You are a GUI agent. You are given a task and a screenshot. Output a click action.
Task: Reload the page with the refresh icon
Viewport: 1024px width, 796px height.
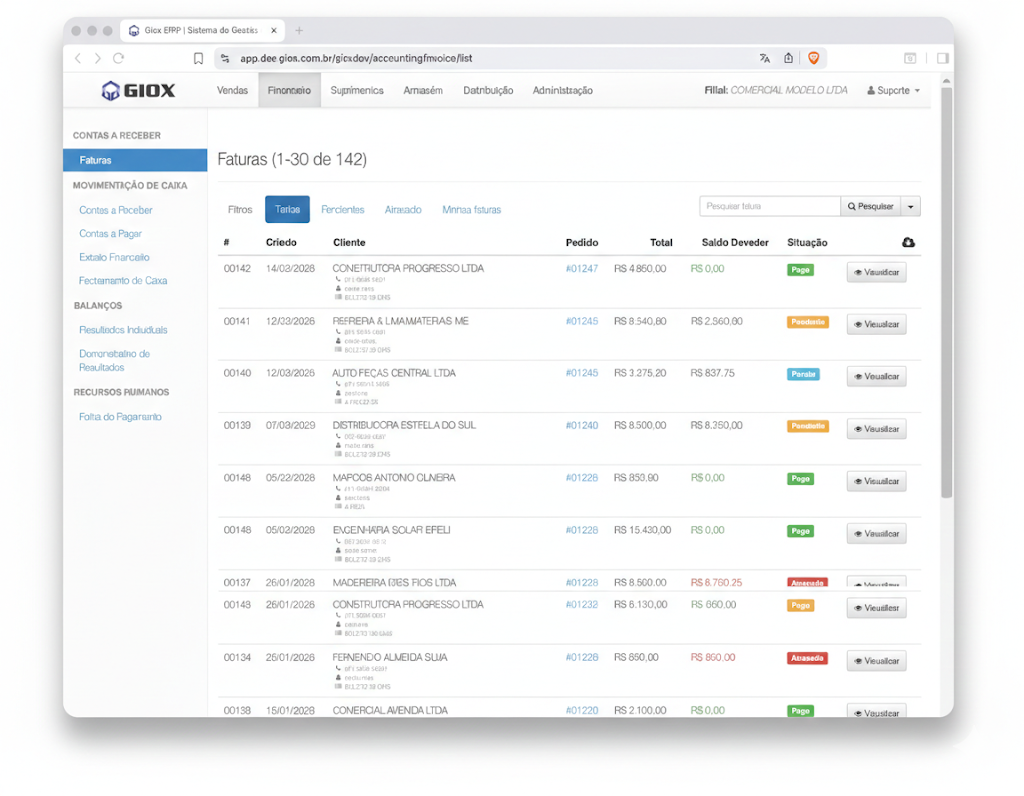pyautogui.click(x=119, y=58)
